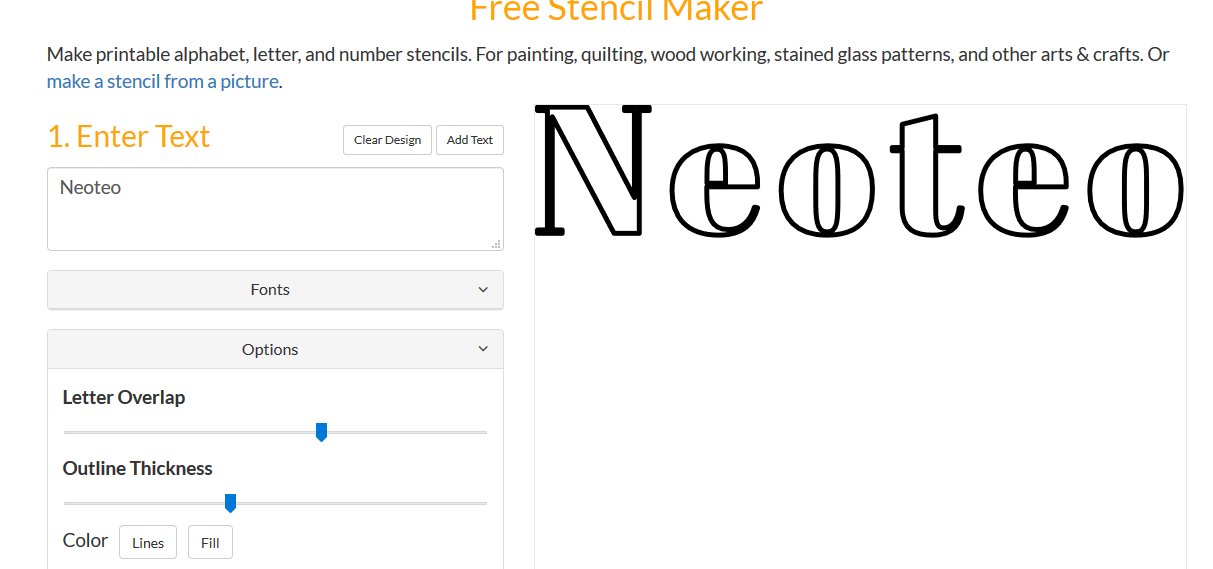The width and height of the screenshot is (1213, 569).
Task: Click the last outlined o in the stencil
Action: click(x=1136, y=190)
